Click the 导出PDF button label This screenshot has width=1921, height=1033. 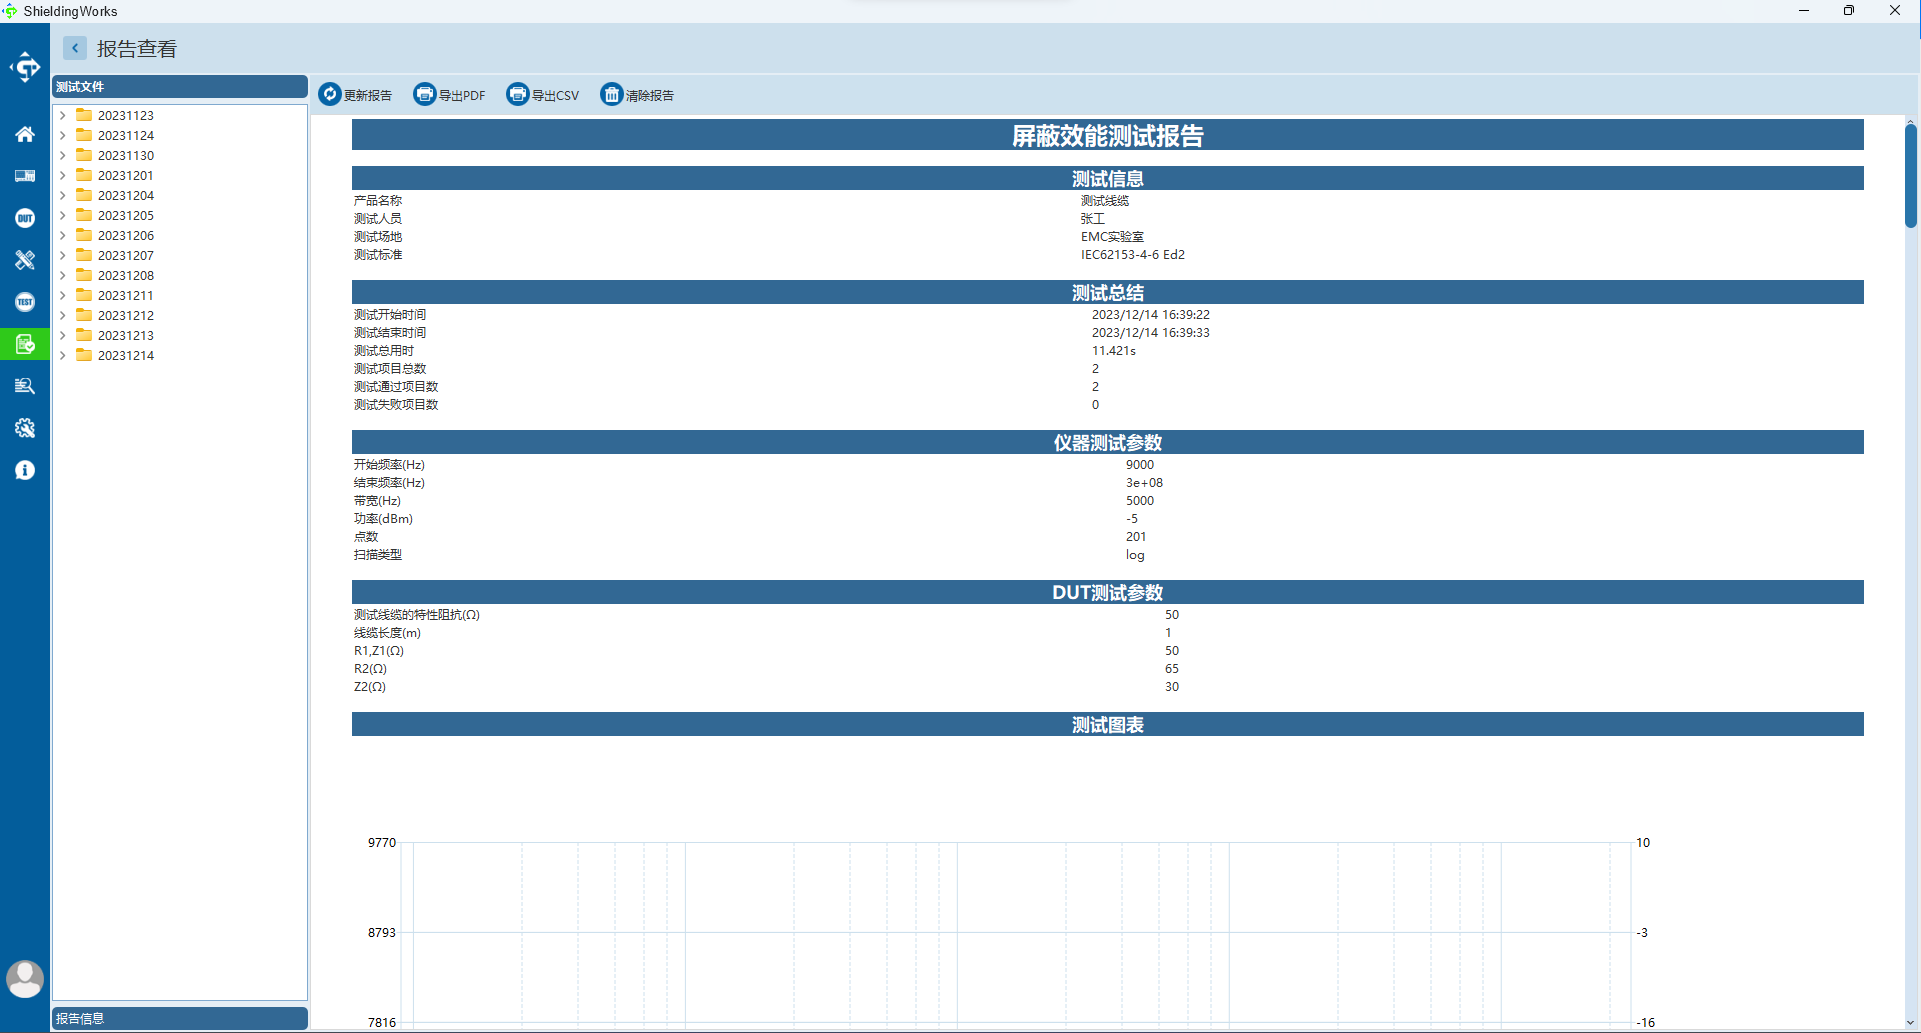pyautogui.click(x=462, y=96)
